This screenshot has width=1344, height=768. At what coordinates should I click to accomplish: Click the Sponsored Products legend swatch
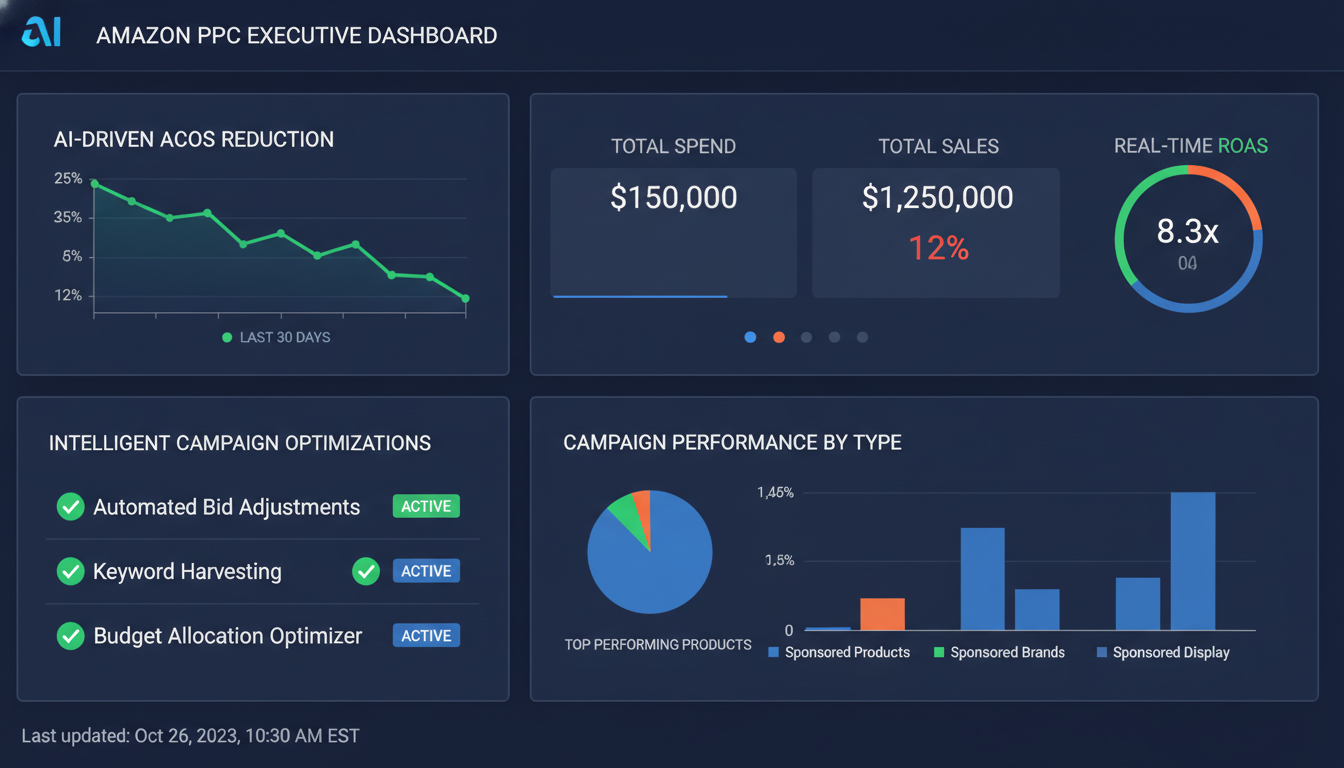(x=773, y=652)
